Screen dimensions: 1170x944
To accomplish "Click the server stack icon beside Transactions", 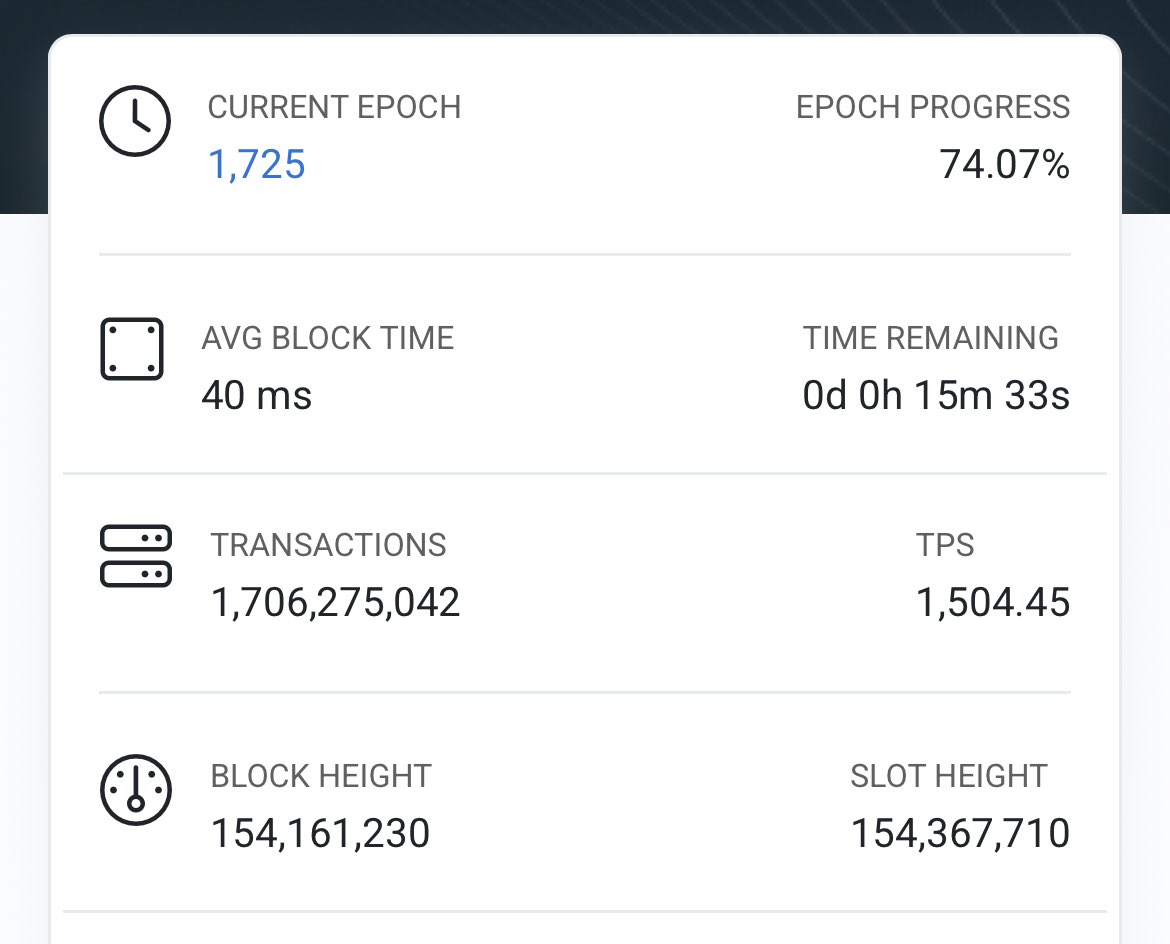I will [x=136, y=556].
